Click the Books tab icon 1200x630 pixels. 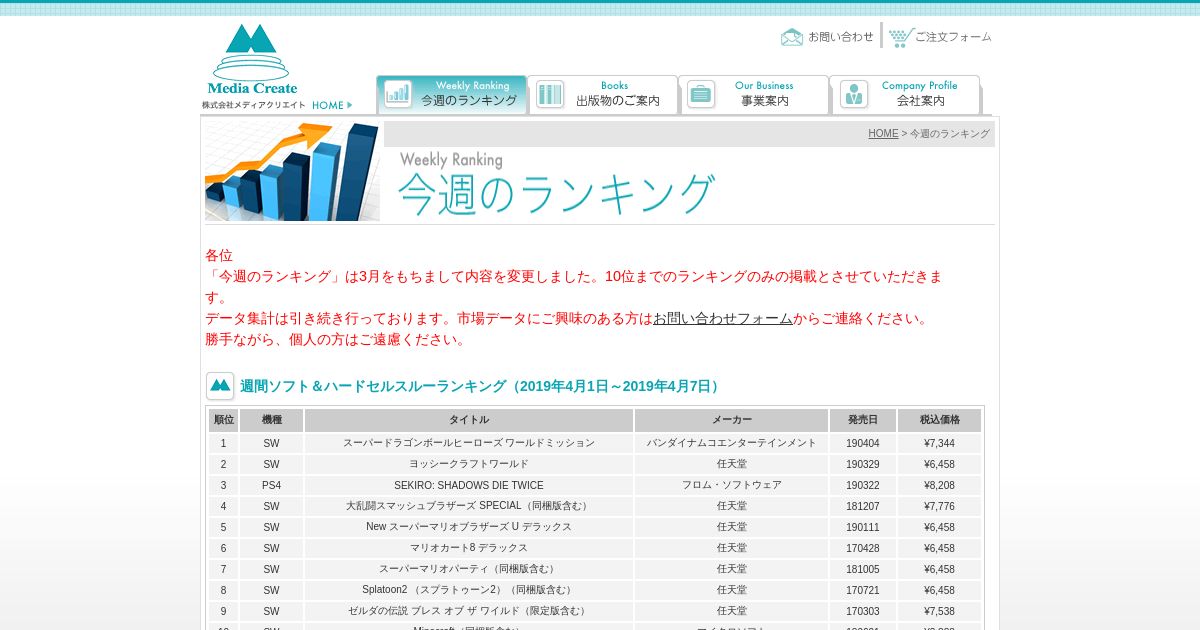coord(550,94)
